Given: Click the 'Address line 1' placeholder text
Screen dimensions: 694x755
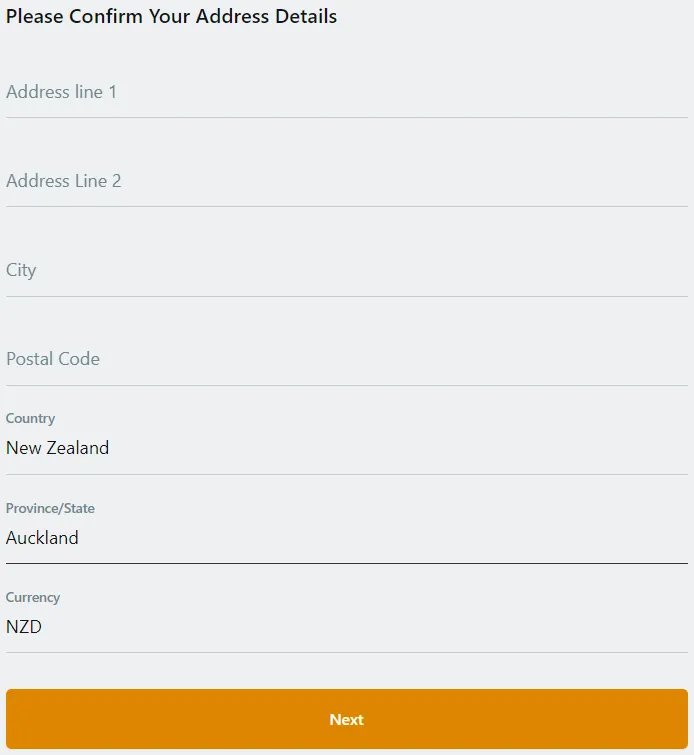Looking at the screenshot, I should (x=61, y=92).
